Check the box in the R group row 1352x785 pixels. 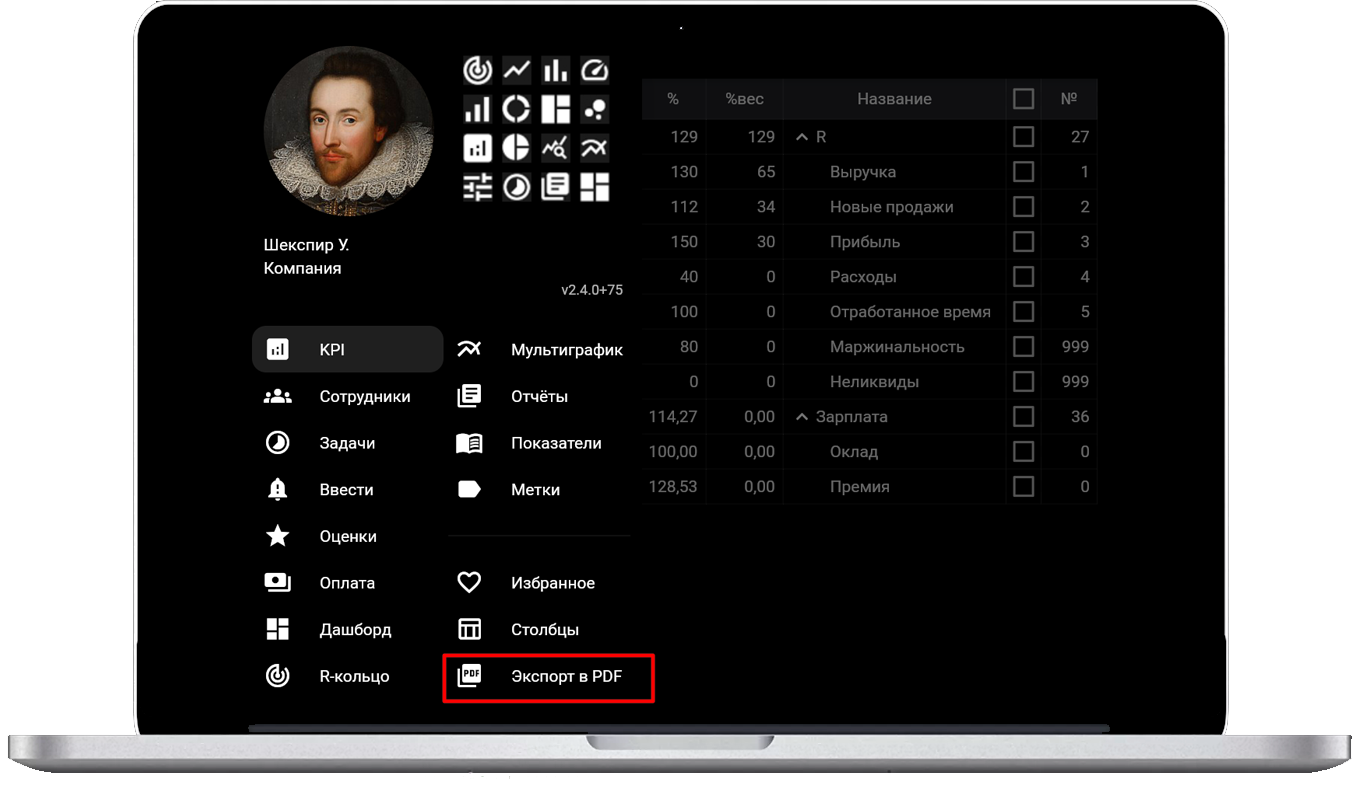[1023, 137]
